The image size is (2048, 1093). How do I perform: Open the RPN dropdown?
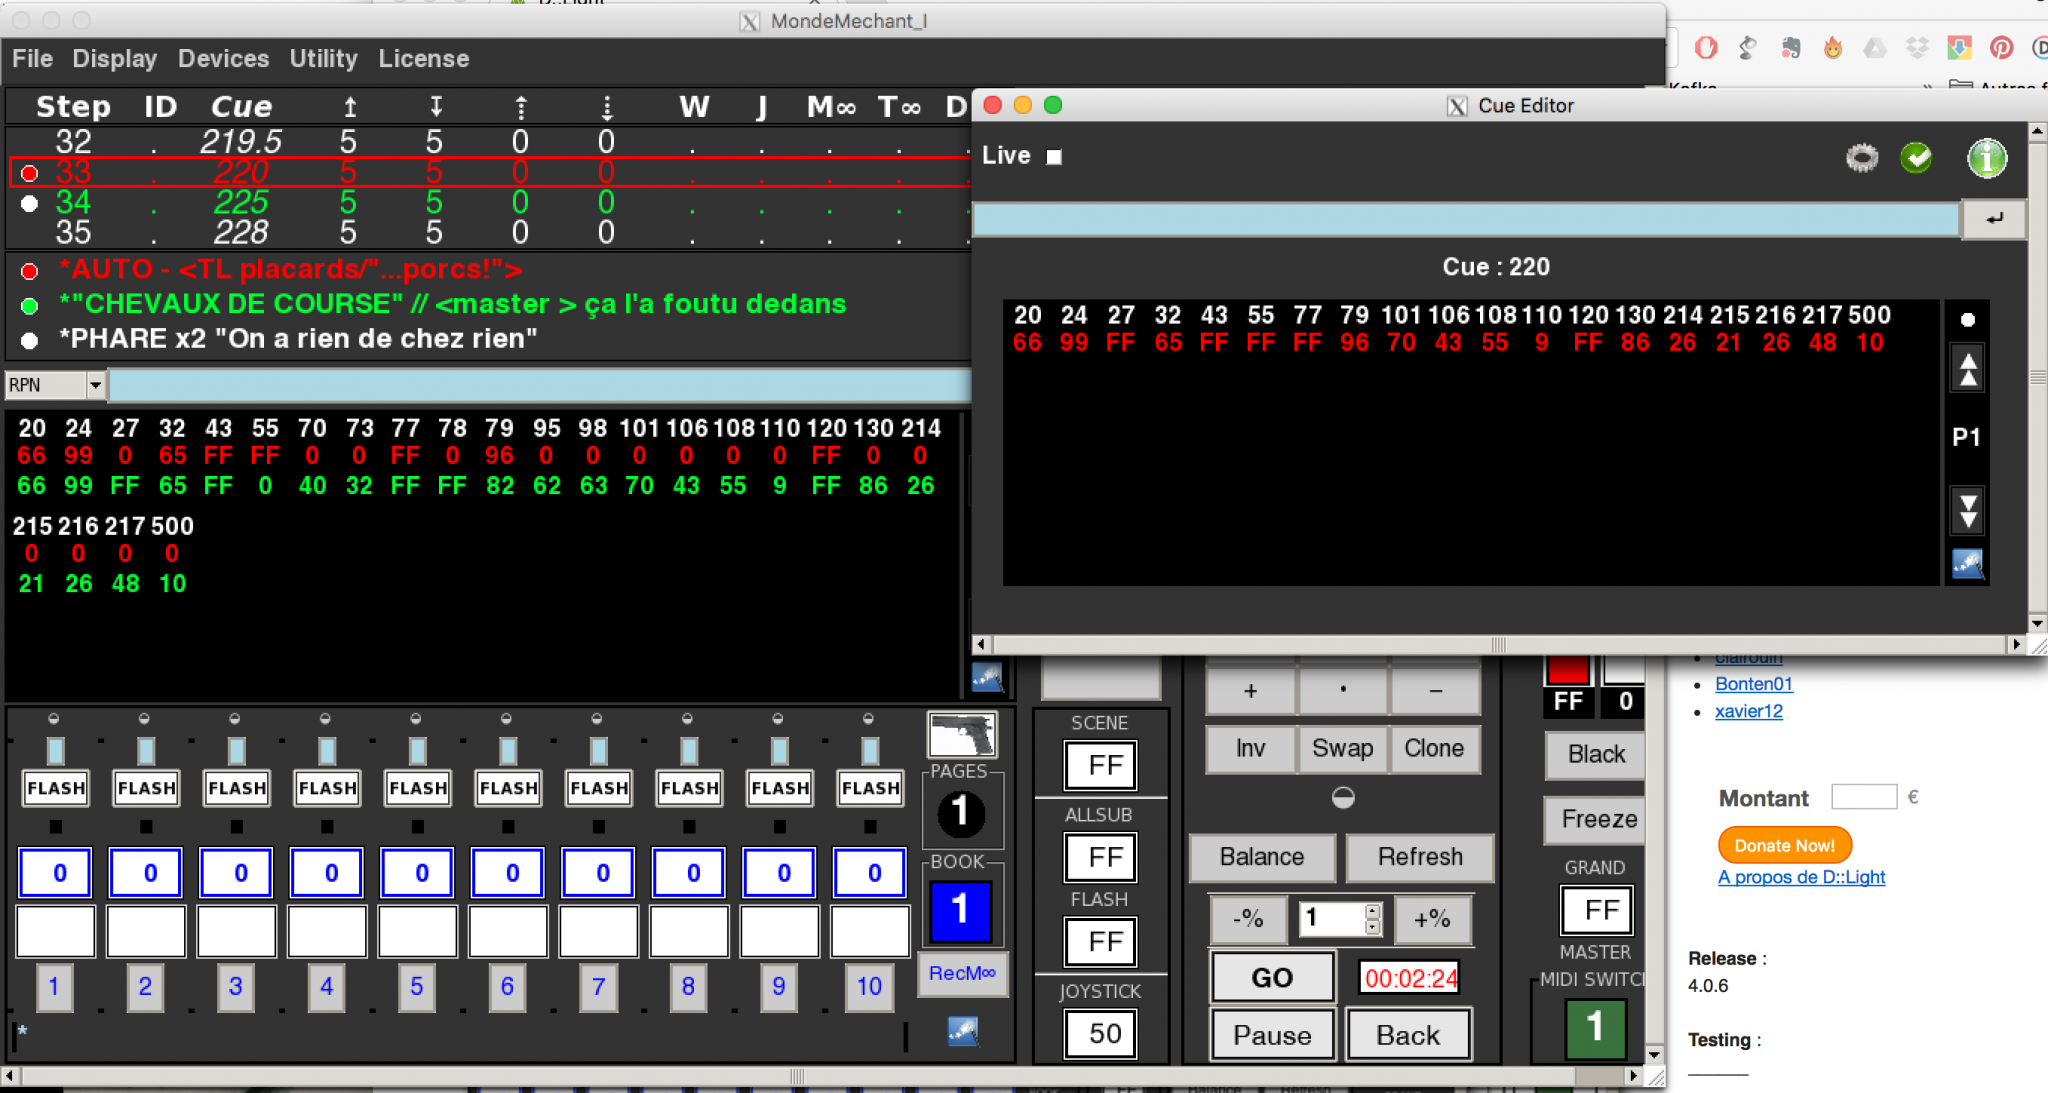[x=95, y=385]
